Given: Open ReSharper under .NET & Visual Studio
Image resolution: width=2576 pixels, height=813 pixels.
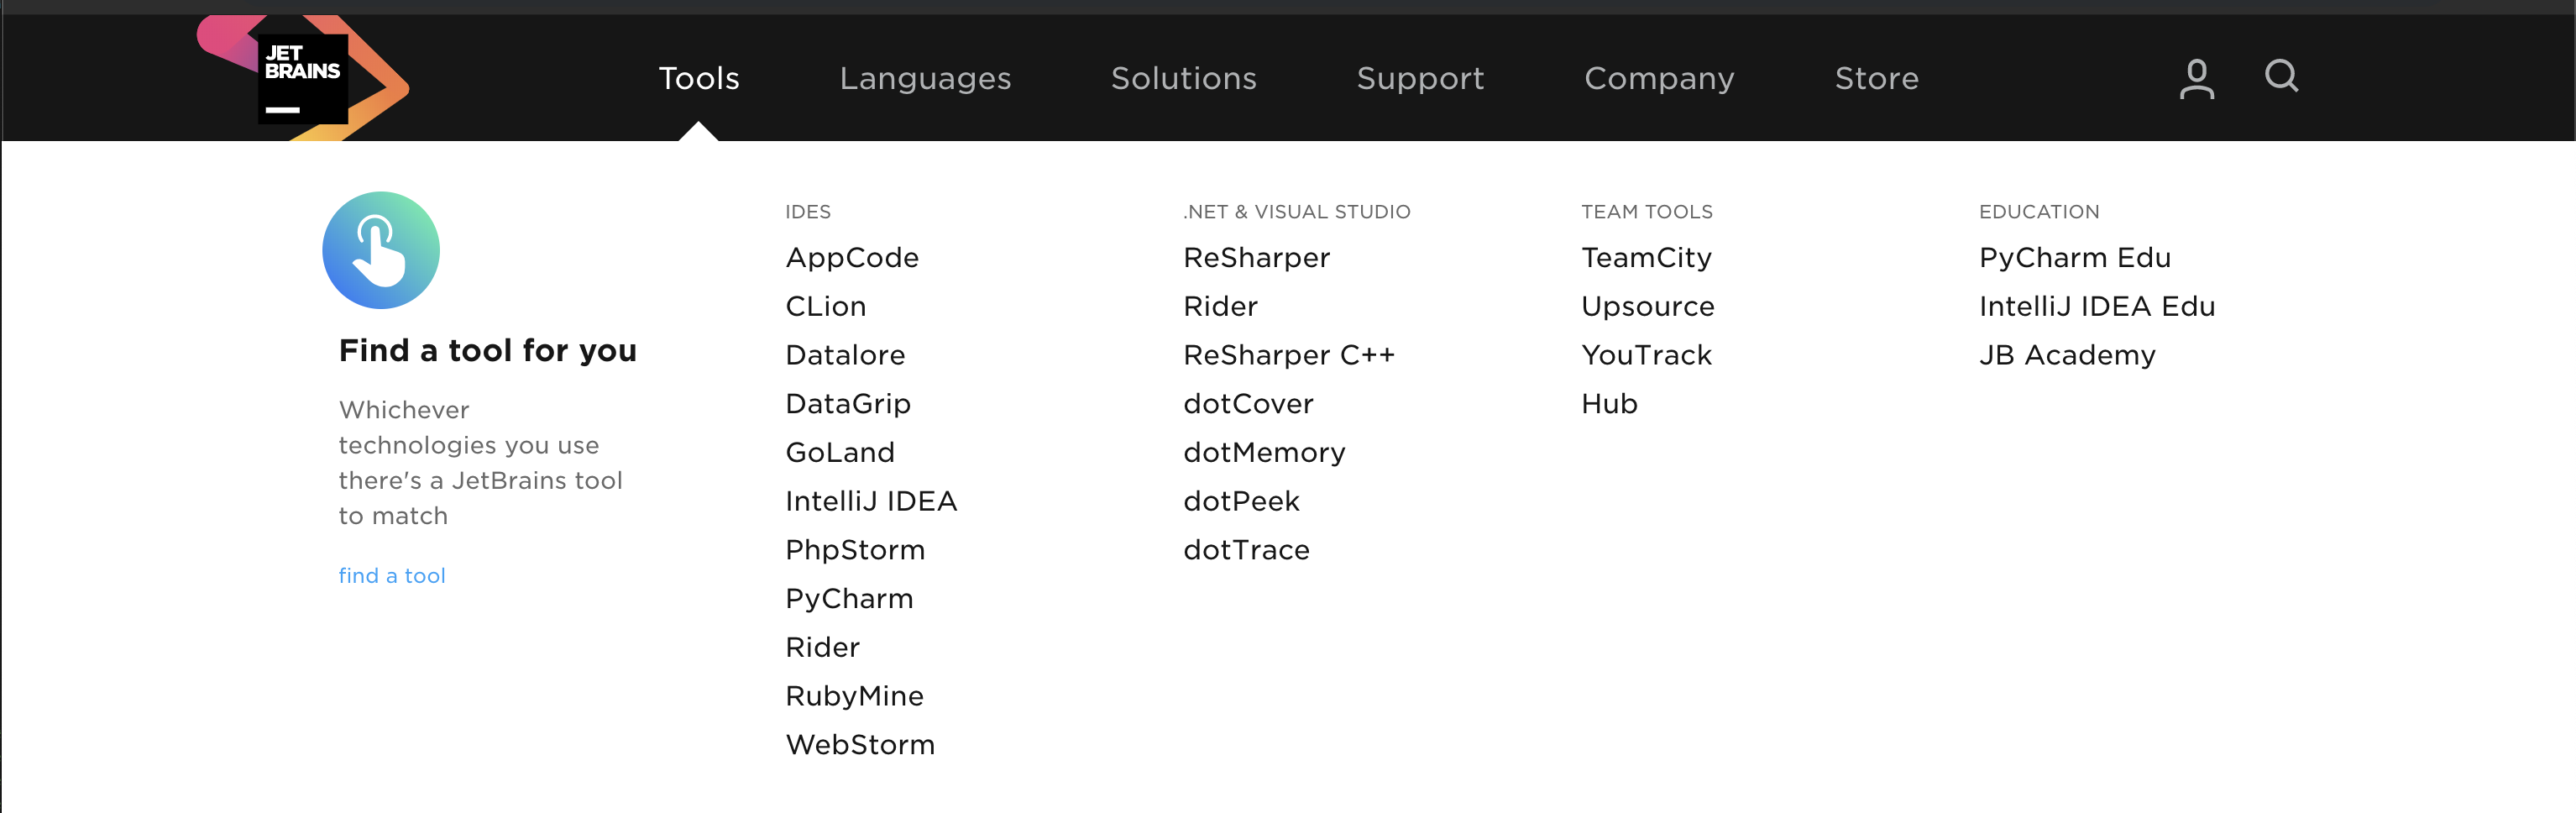Looking at the screenshot, I should coord(1256,258).
